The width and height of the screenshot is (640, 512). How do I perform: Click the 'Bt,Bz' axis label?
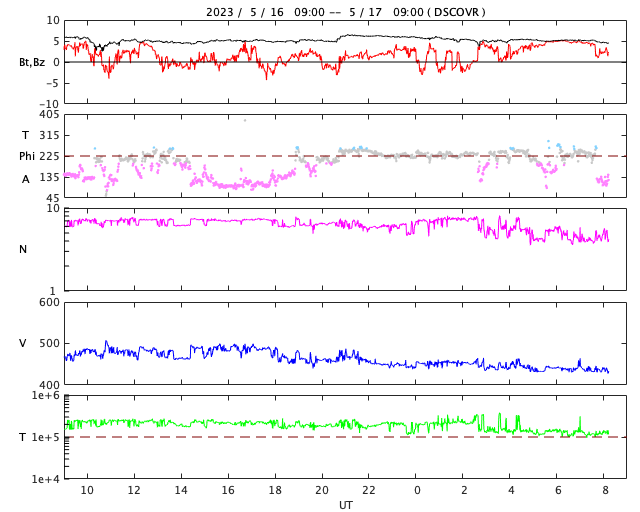[x=32, y=62]
